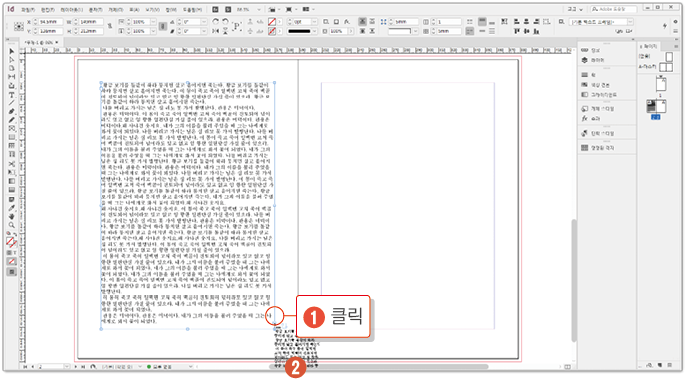
Task: Go to next page in status bar
Action: click(x=76, y=367)
